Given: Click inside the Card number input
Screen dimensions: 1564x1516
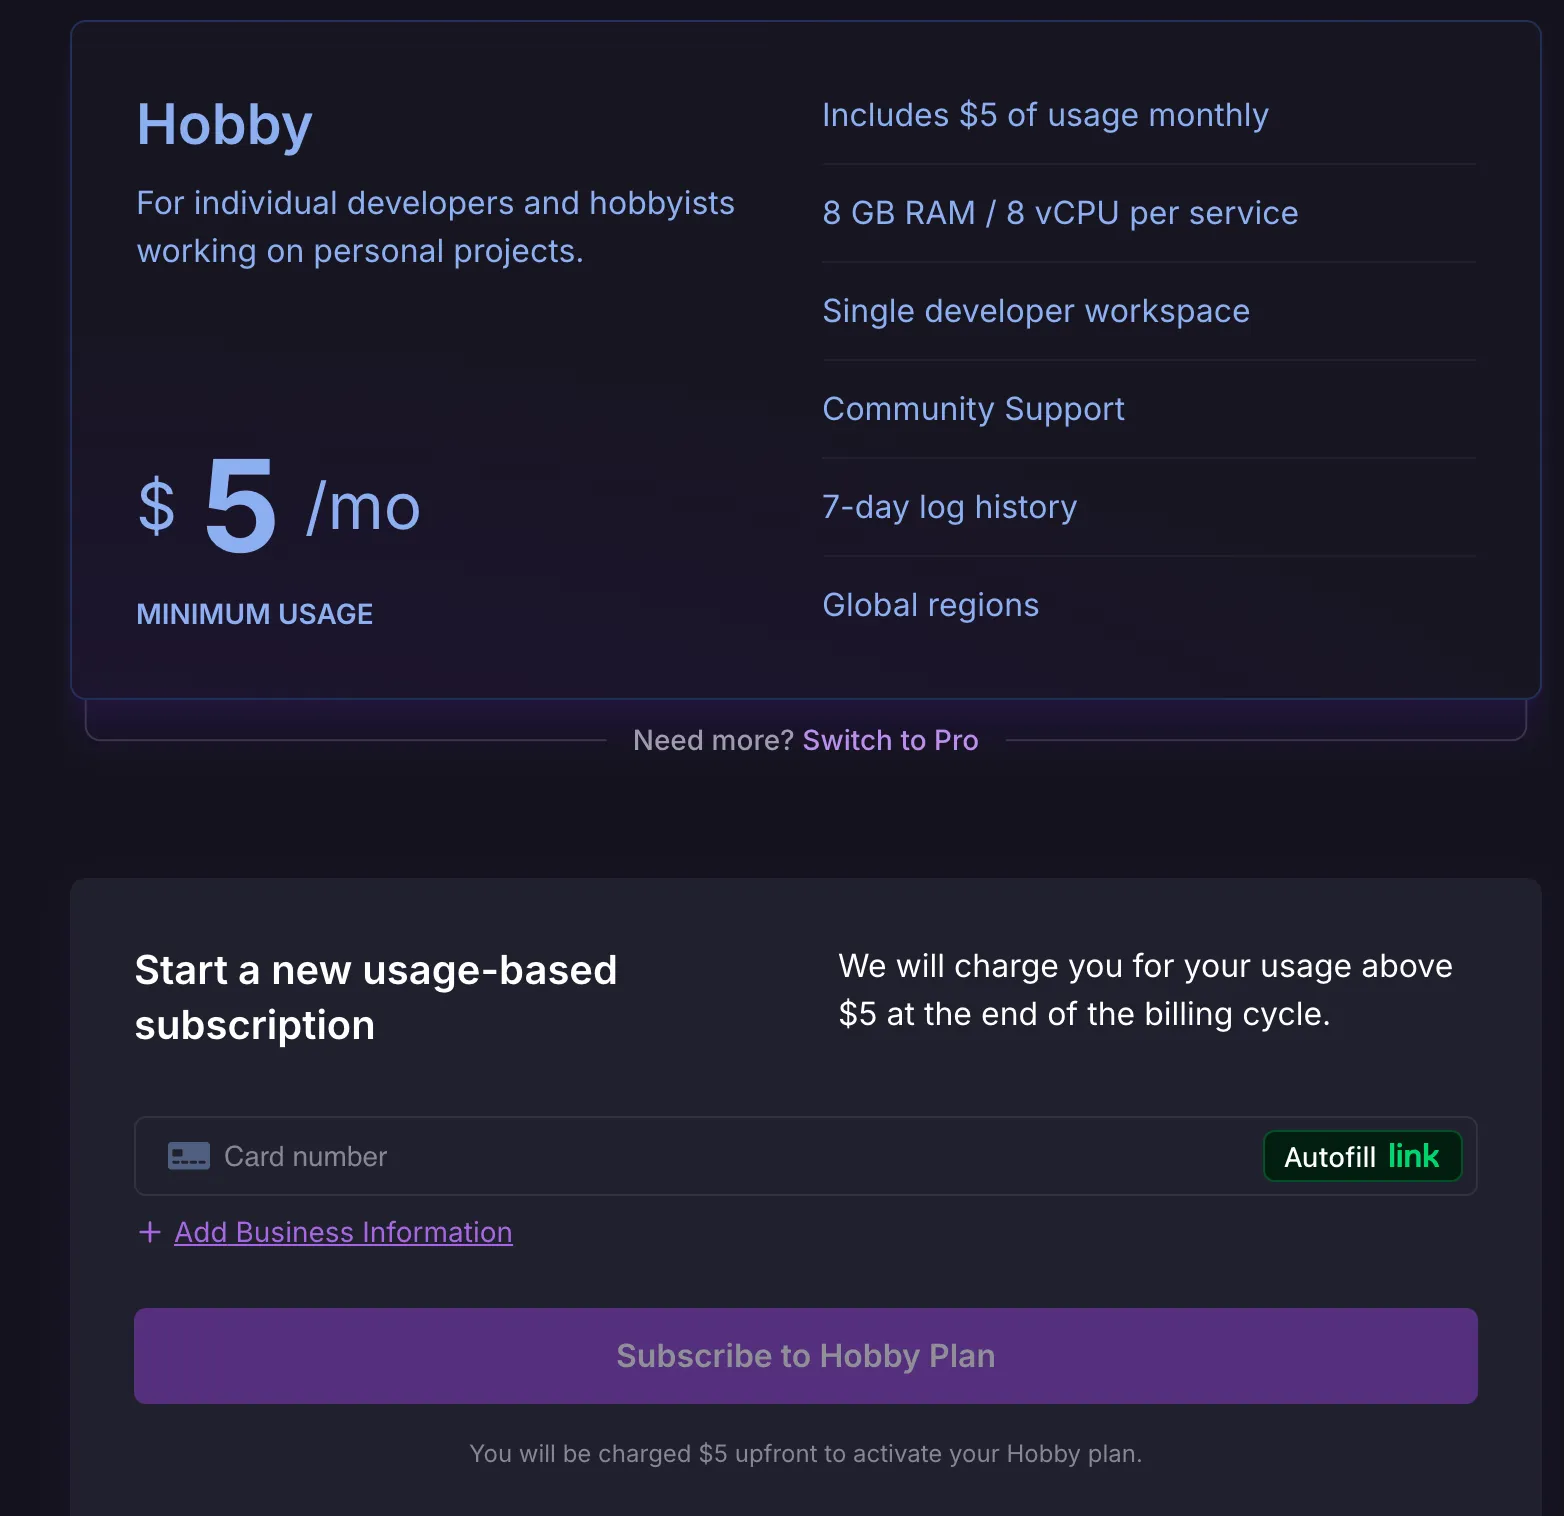Looking at the screenshot, I should (x=600, y=1156).
